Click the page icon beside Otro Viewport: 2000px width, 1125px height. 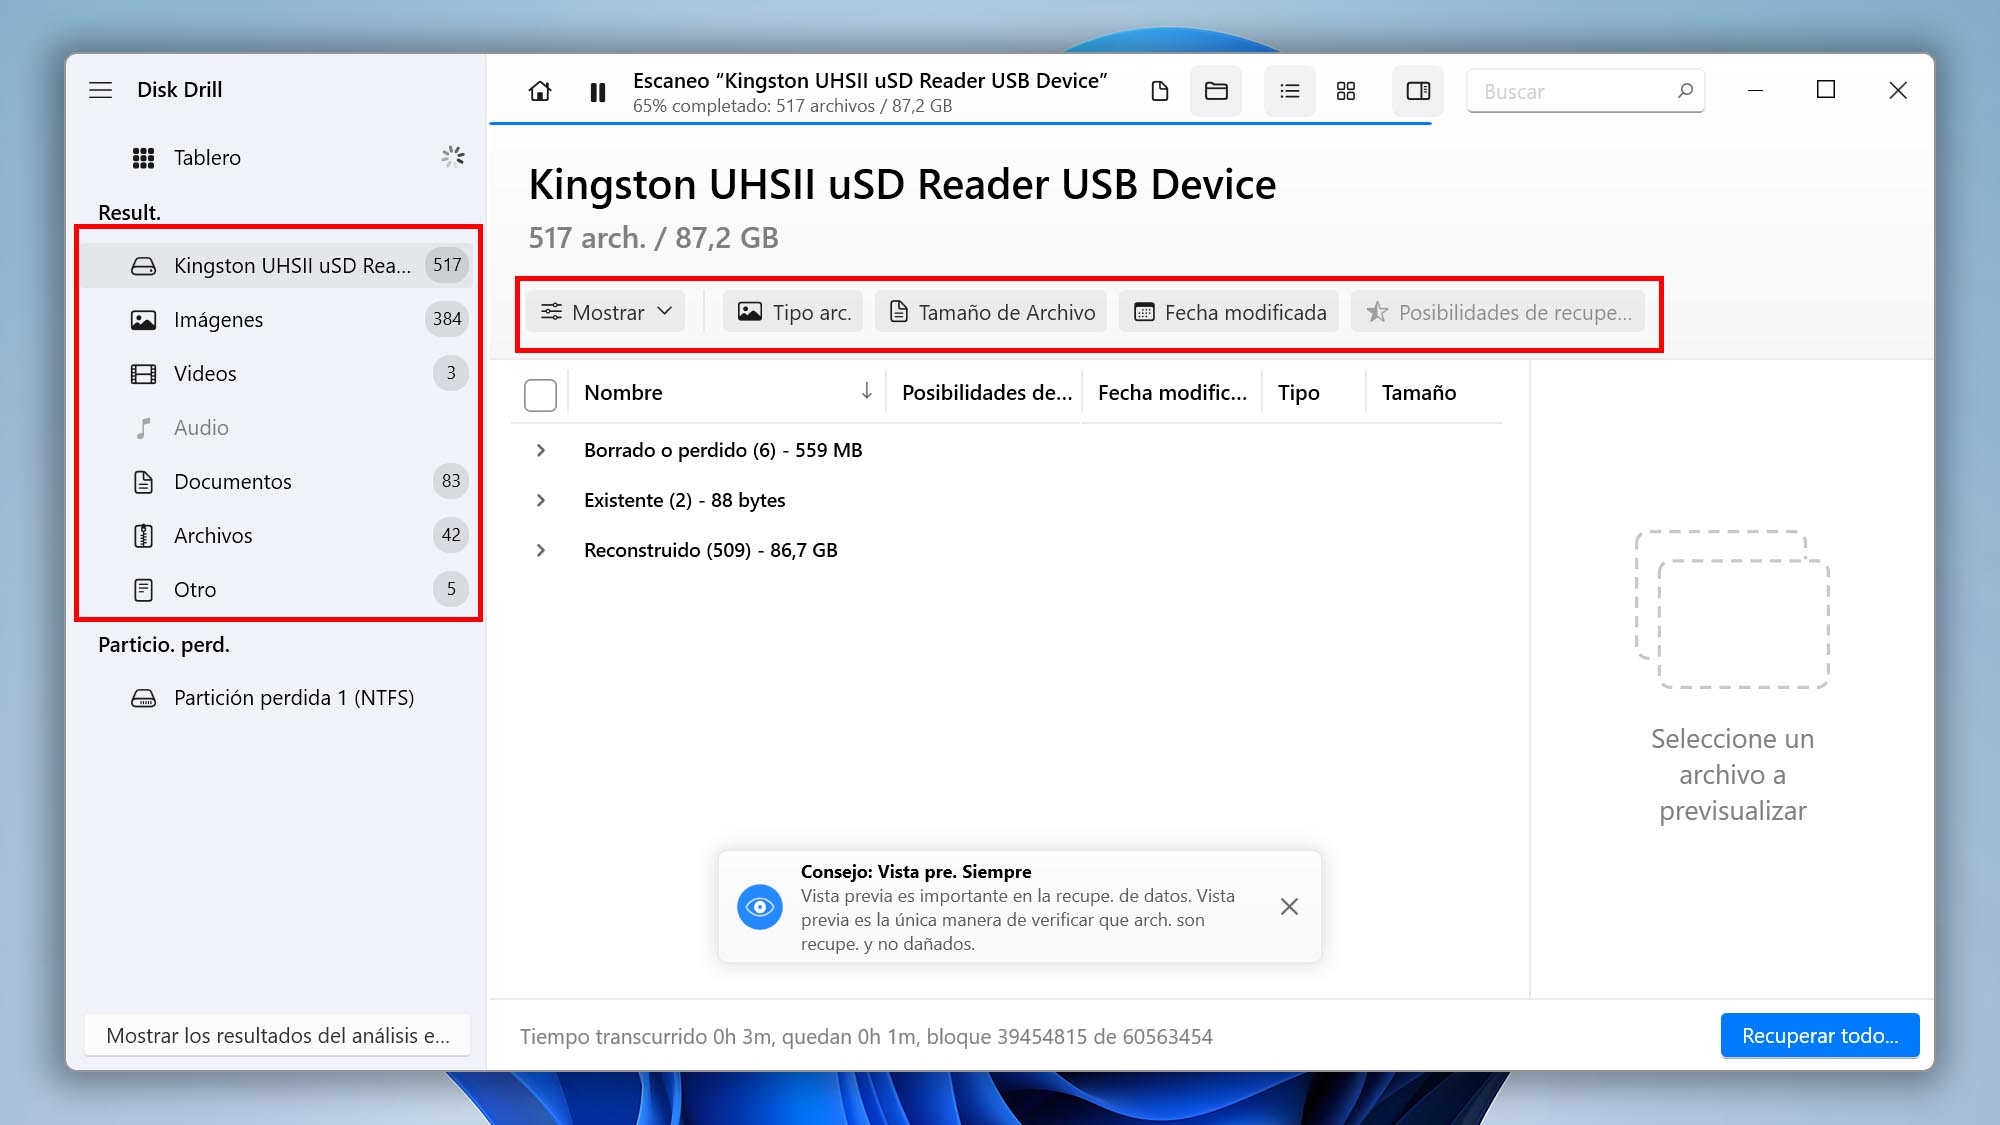(144, 590)
